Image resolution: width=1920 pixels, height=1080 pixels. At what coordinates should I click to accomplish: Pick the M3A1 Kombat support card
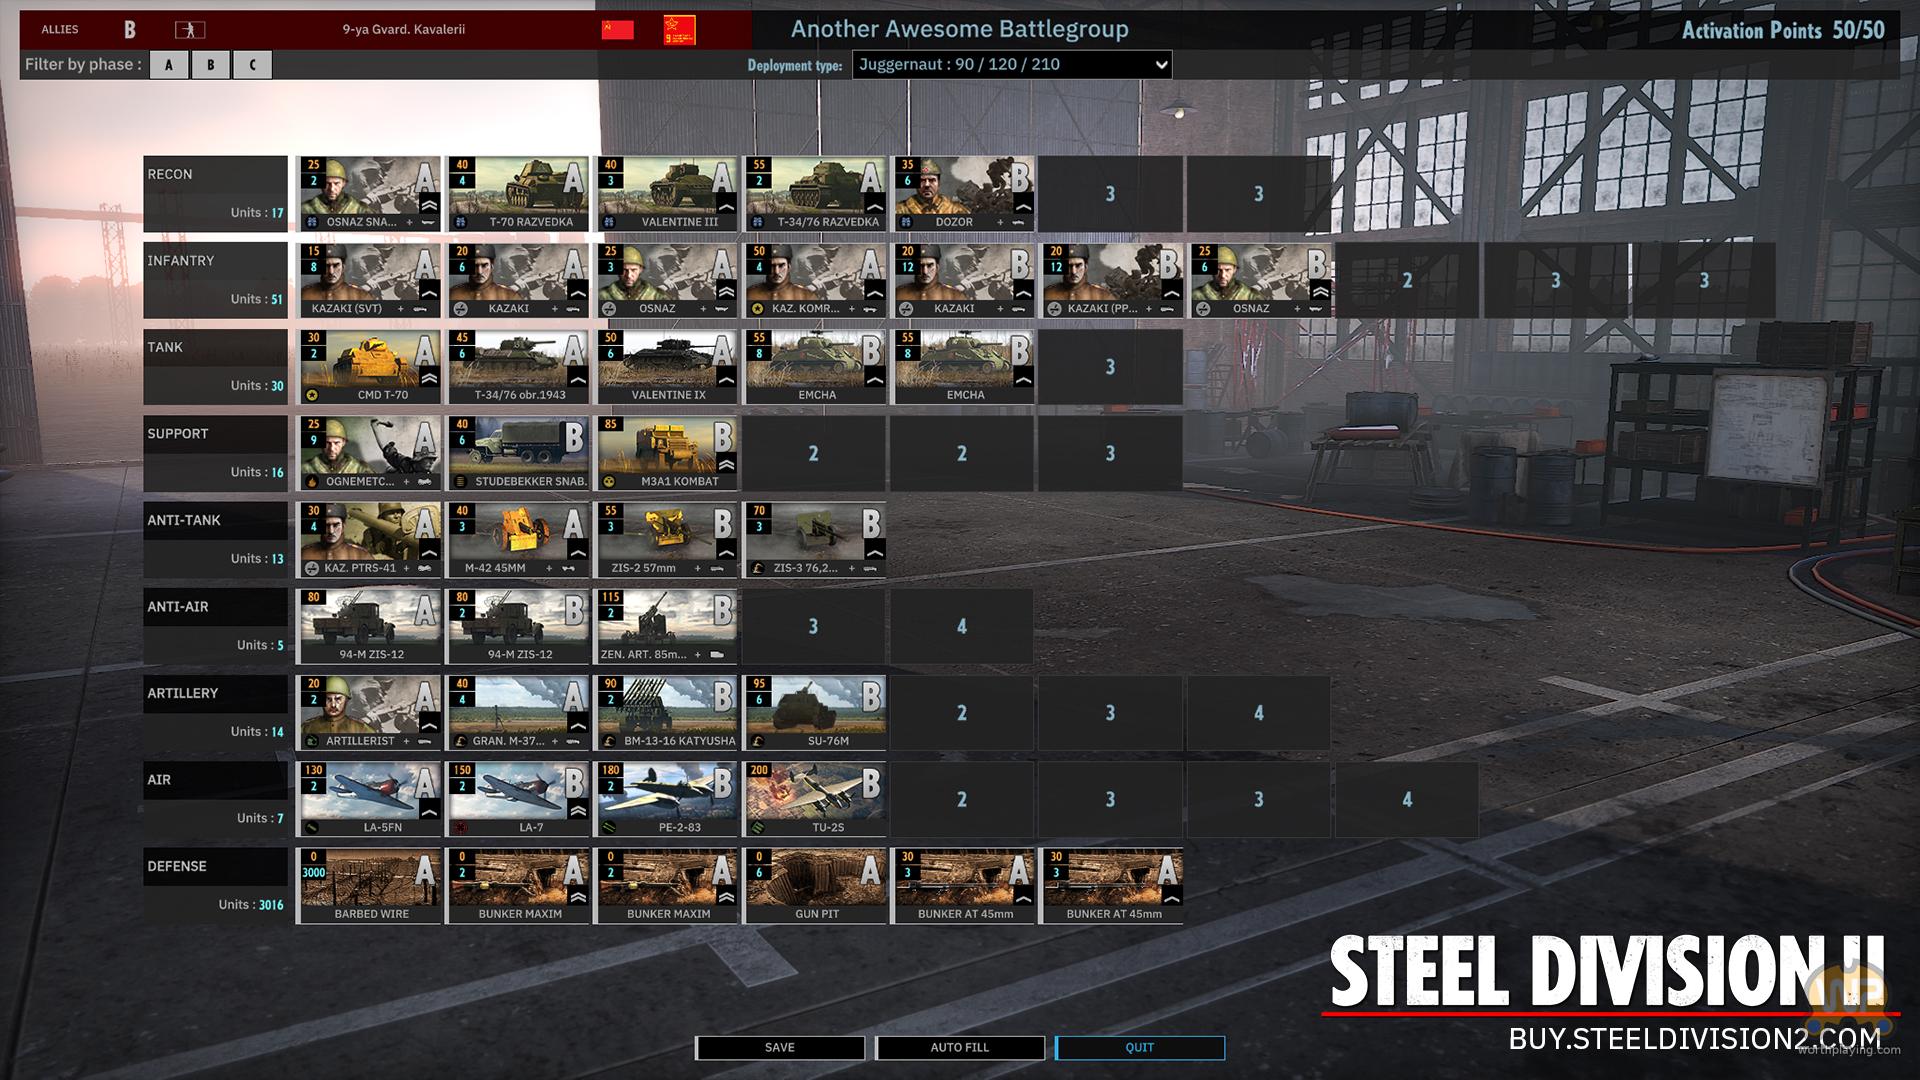click(x=666, y=453)
